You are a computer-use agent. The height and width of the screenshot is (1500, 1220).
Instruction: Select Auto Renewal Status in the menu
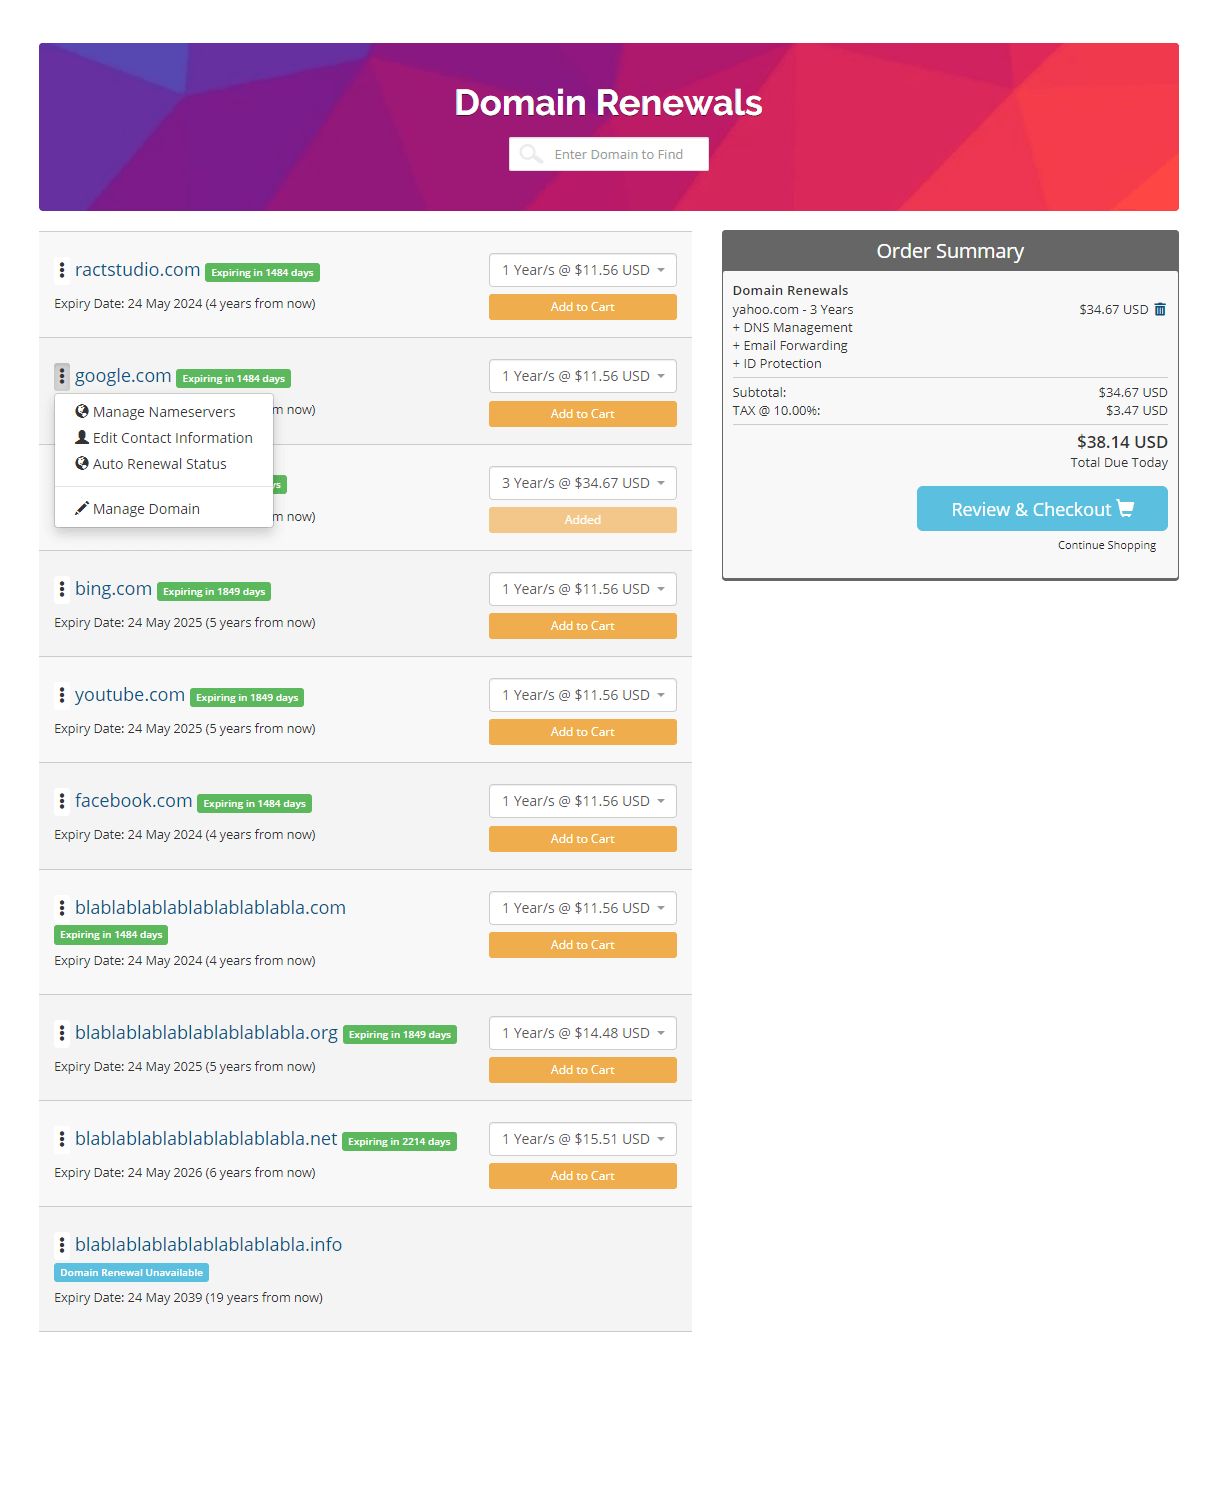tap(159, 464)
